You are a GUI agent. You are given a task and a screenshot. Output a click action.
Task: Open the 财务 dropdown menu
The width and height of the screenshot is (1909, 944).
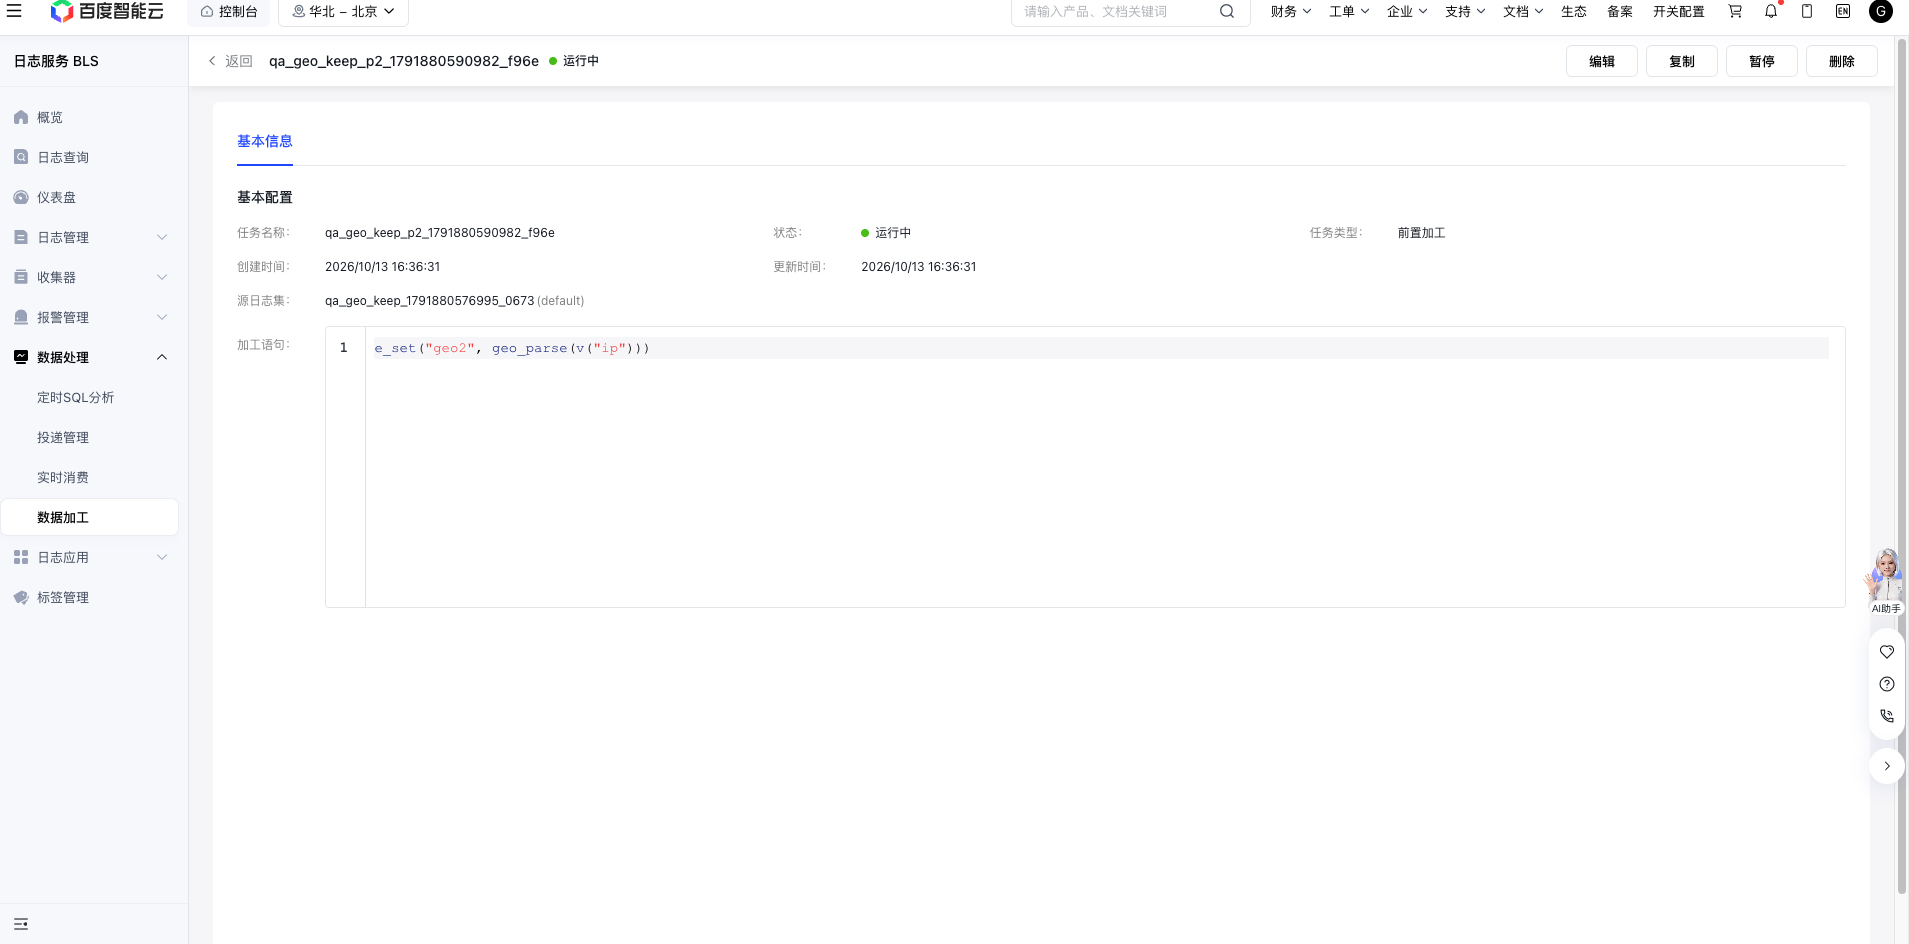(1291, 12)
